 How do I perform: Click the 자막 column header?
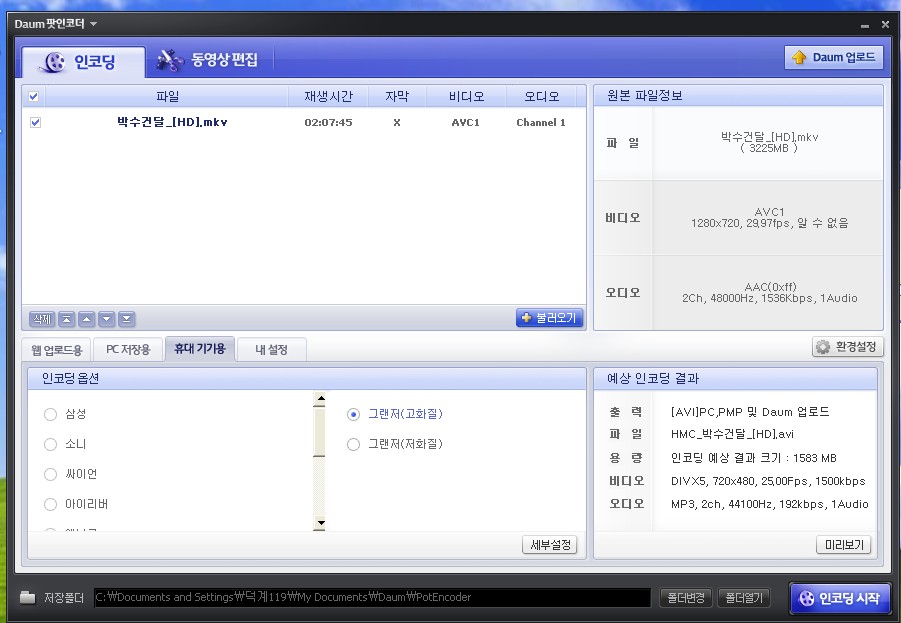pyautogui.click(x=397, y=96)
